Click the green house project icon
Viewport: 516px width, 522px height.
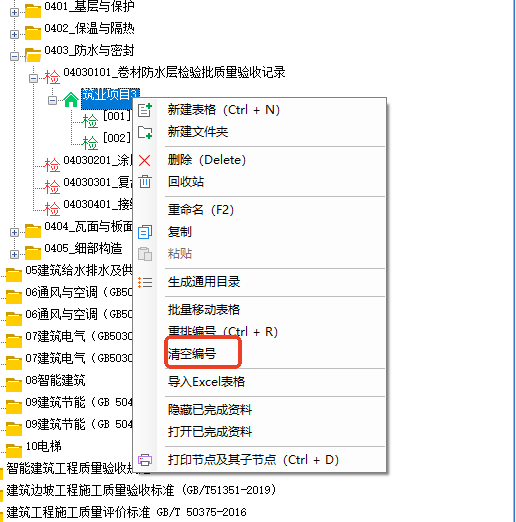(71, 100)
